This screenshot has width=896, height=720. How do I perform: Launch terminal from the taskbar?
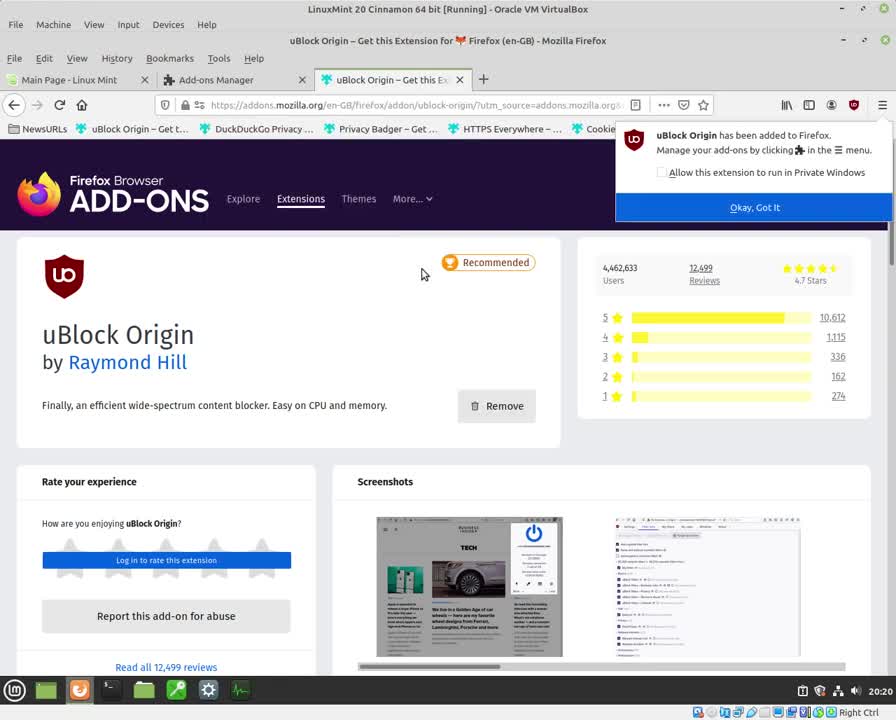(111, 691)
